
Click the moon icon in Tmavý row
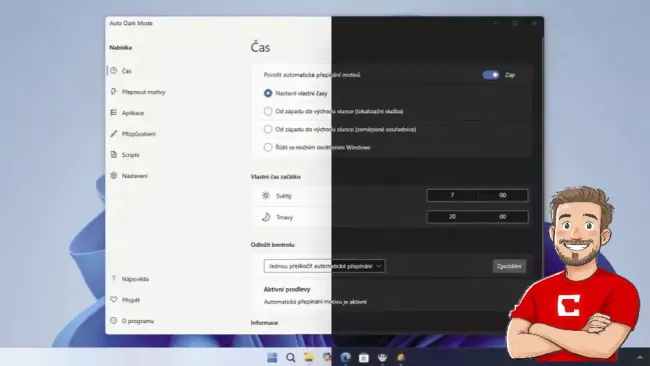(x=266, y=217)
